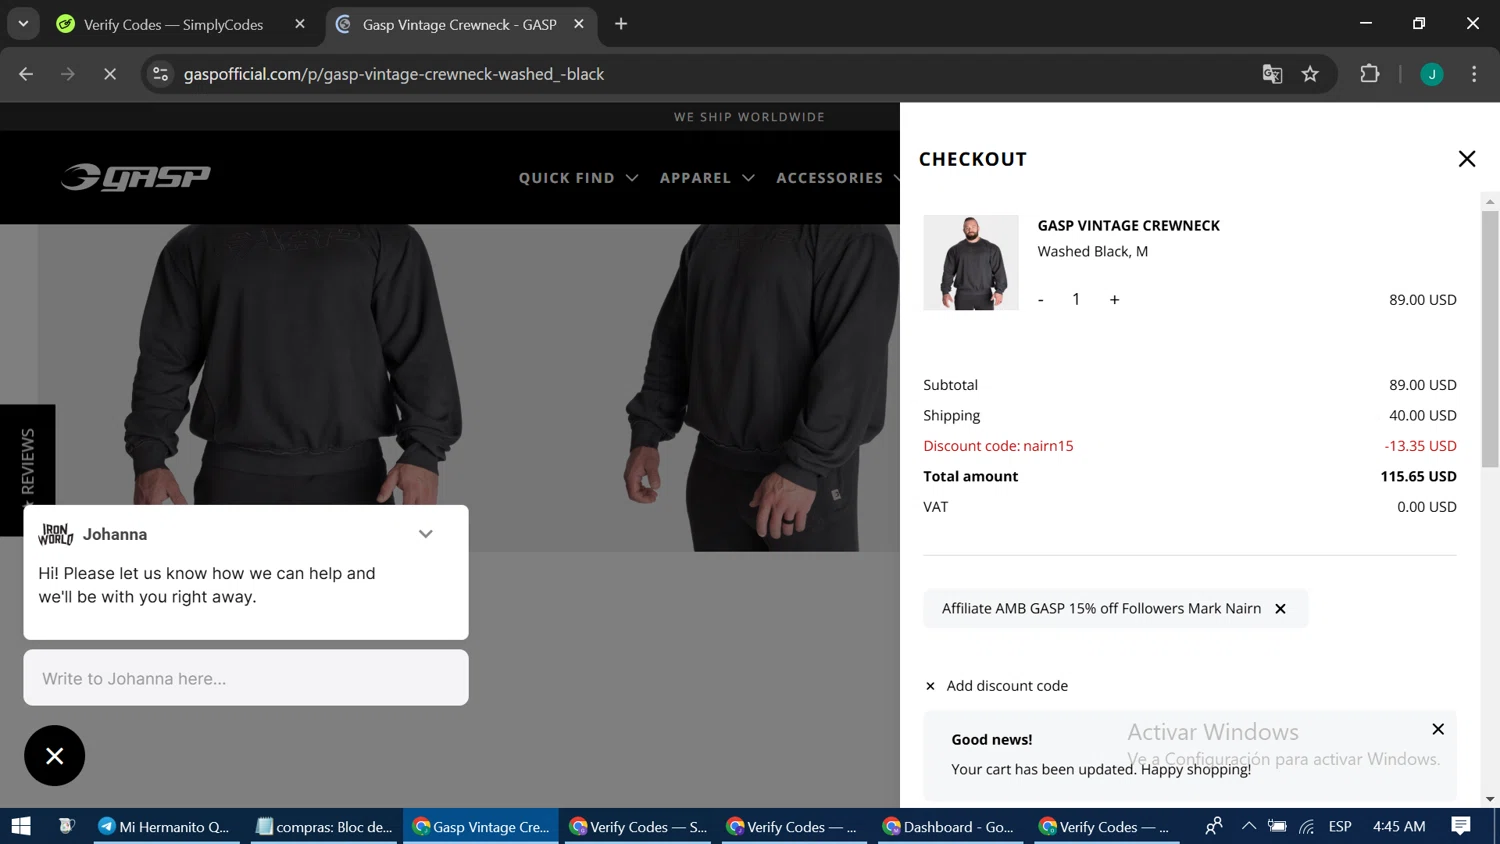Open the Mi Hermanito Telegram taskbar item
The width and height of the screenshot is (1500, 844).
pyautogui.click(x=166, y=826)
